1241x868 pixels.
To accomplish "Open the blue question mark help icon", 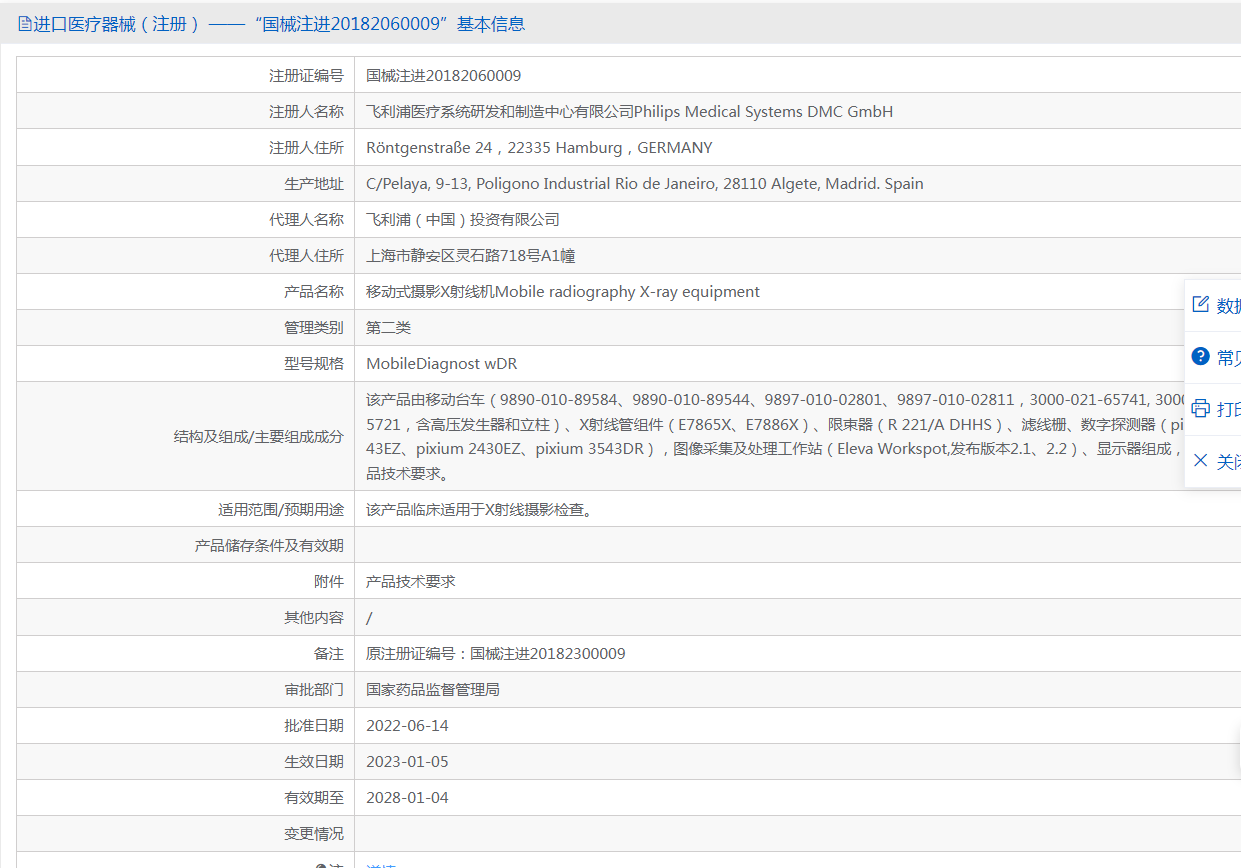I will click(x=1201, y=357).
